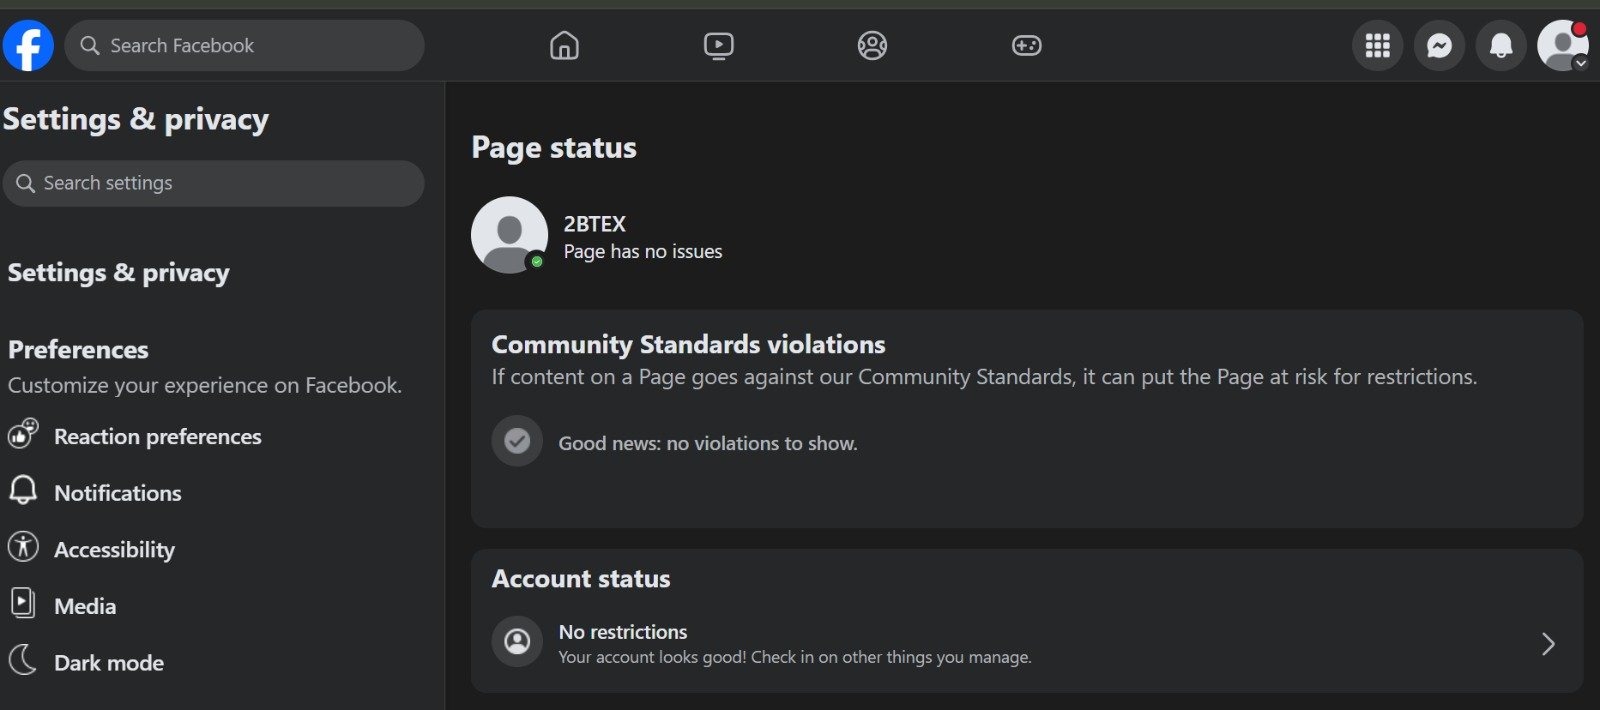Open the Groups tab icon
Image resolution: width=1600 pixels, height=710 pixels.
coord(872,45)
